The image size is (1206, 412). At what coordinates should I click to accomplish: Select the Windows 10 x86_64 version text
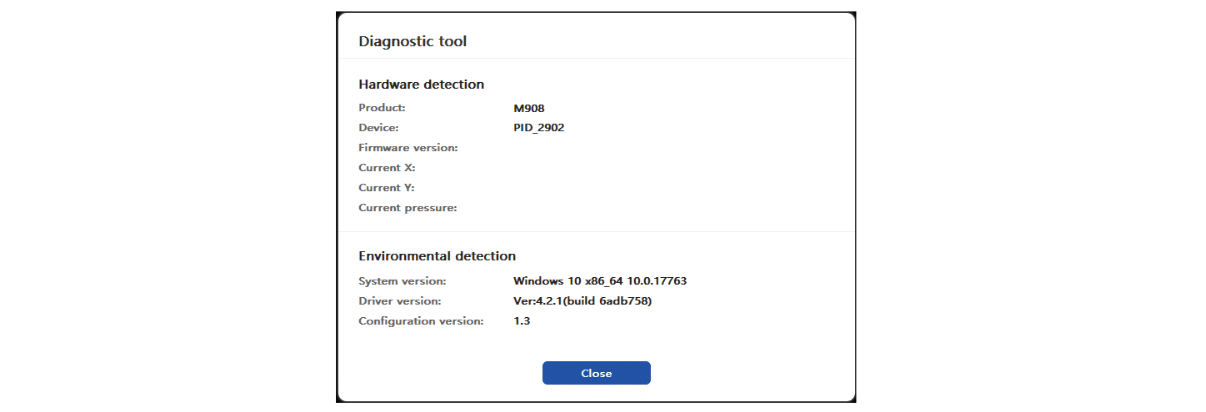600,281
